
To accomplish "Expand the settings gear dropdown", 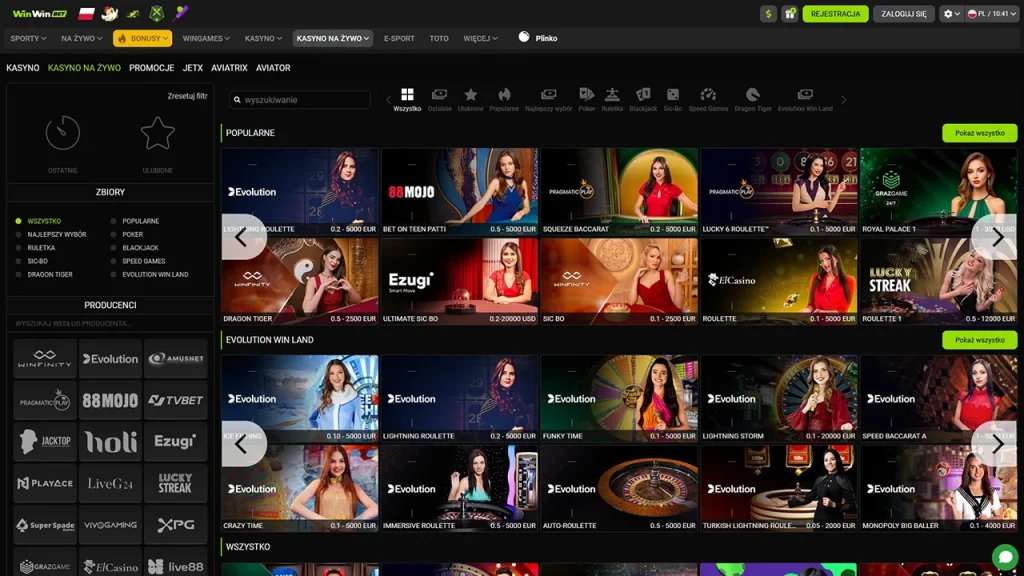I will click(951, 14).
